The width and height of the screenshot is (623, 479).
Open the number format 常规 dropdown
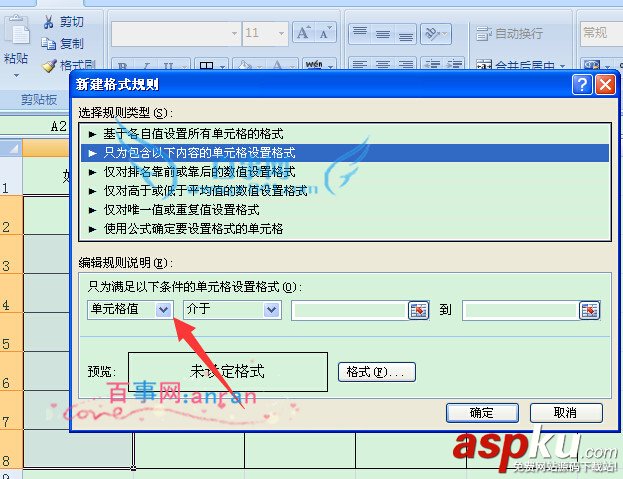[601, 33]
